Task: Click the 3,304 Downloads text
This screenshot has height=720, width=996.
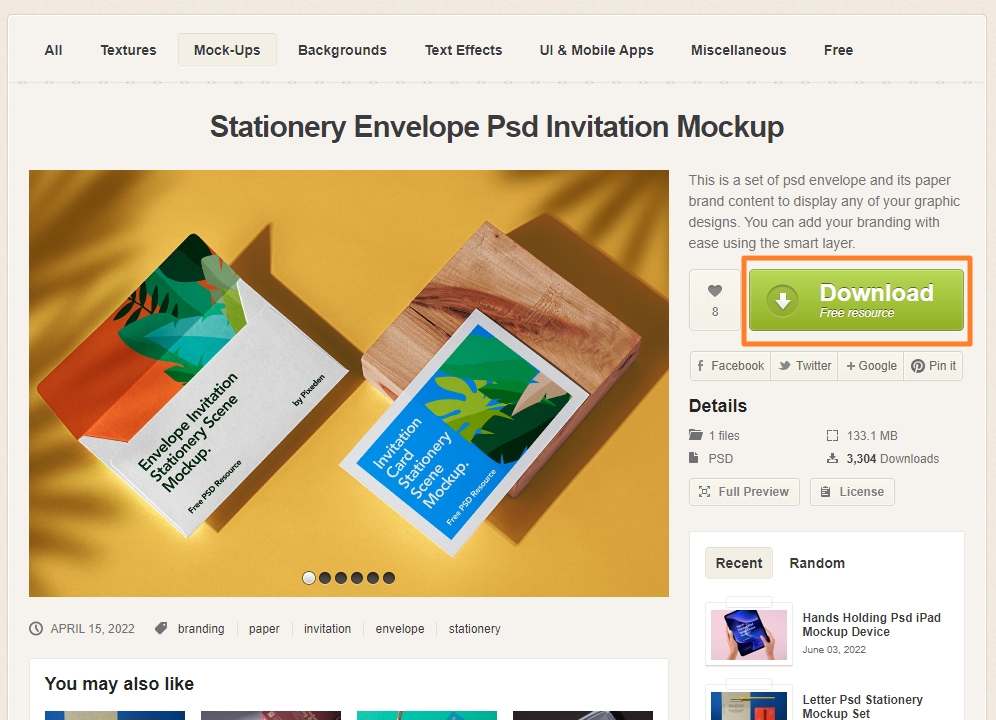Action: [892, 459]
